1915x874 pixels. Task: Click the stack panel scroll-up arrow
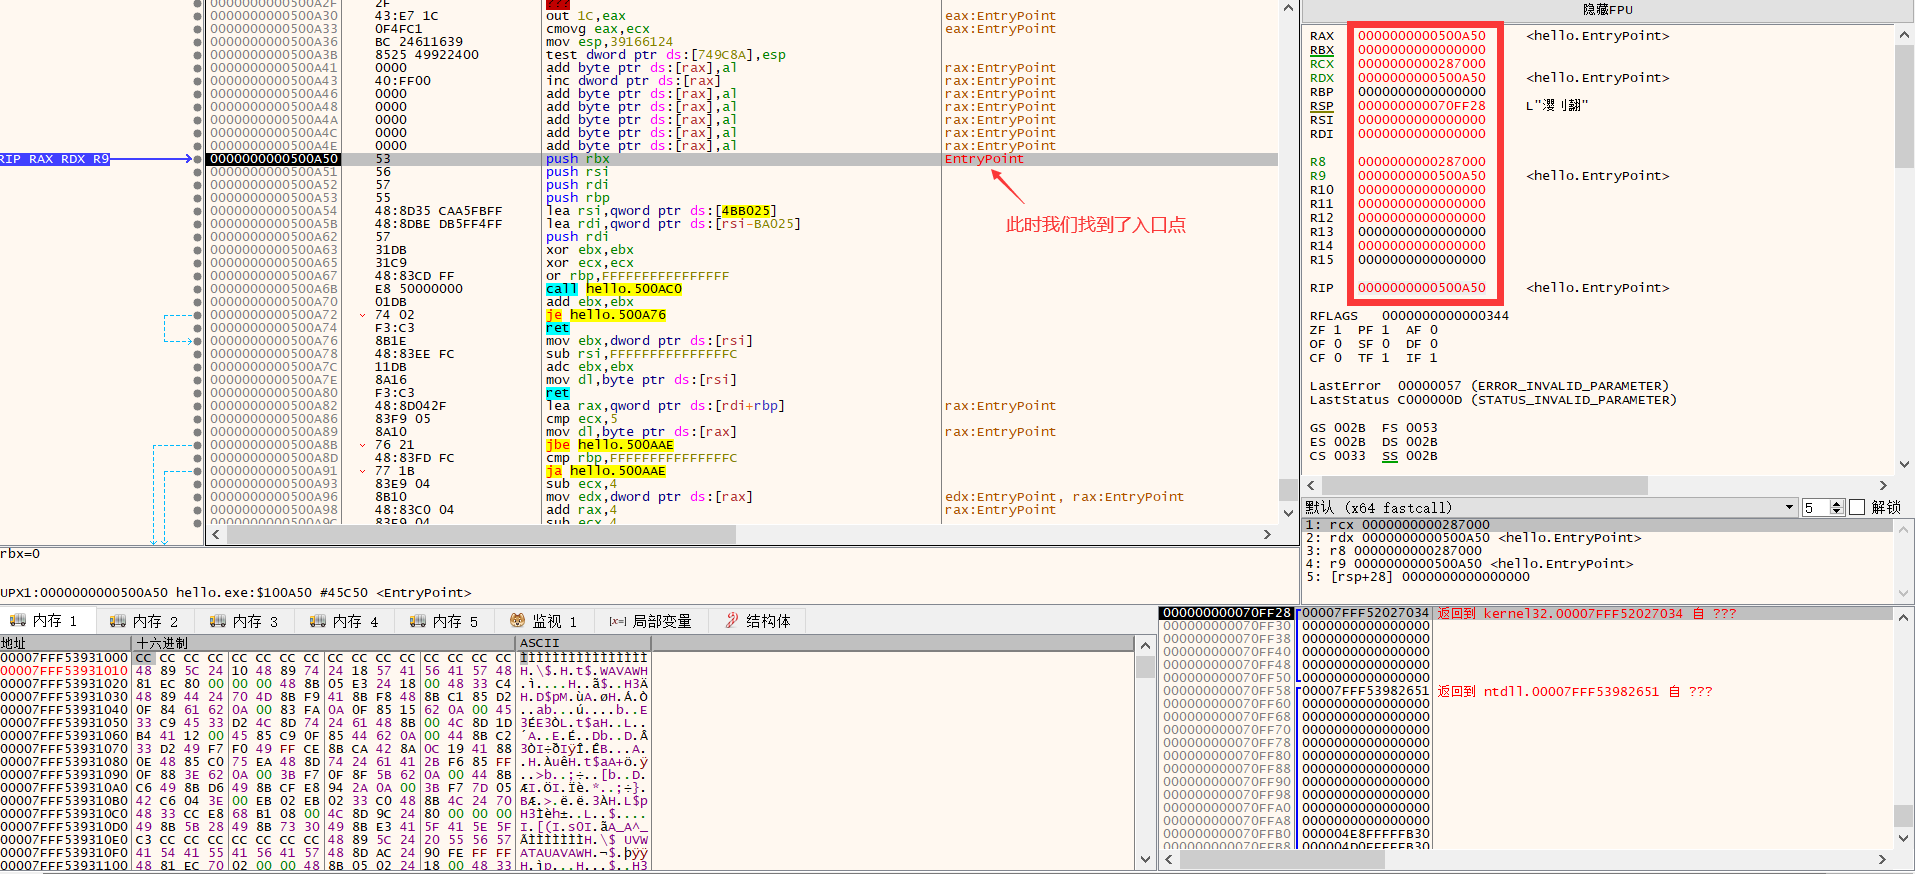[1904, 617]
